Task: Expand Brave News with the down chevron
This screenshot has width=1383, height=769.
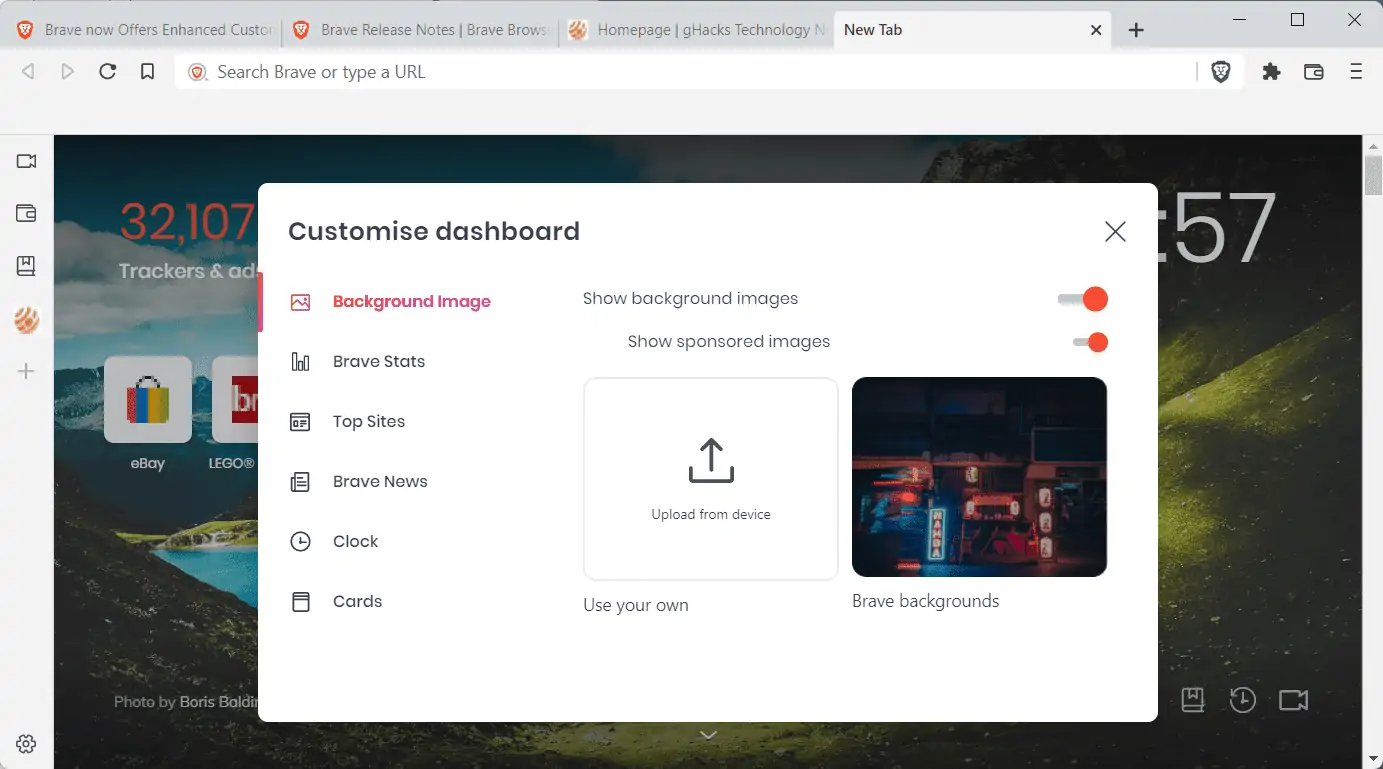Action: pyautogui.click(x=708, y=735)
